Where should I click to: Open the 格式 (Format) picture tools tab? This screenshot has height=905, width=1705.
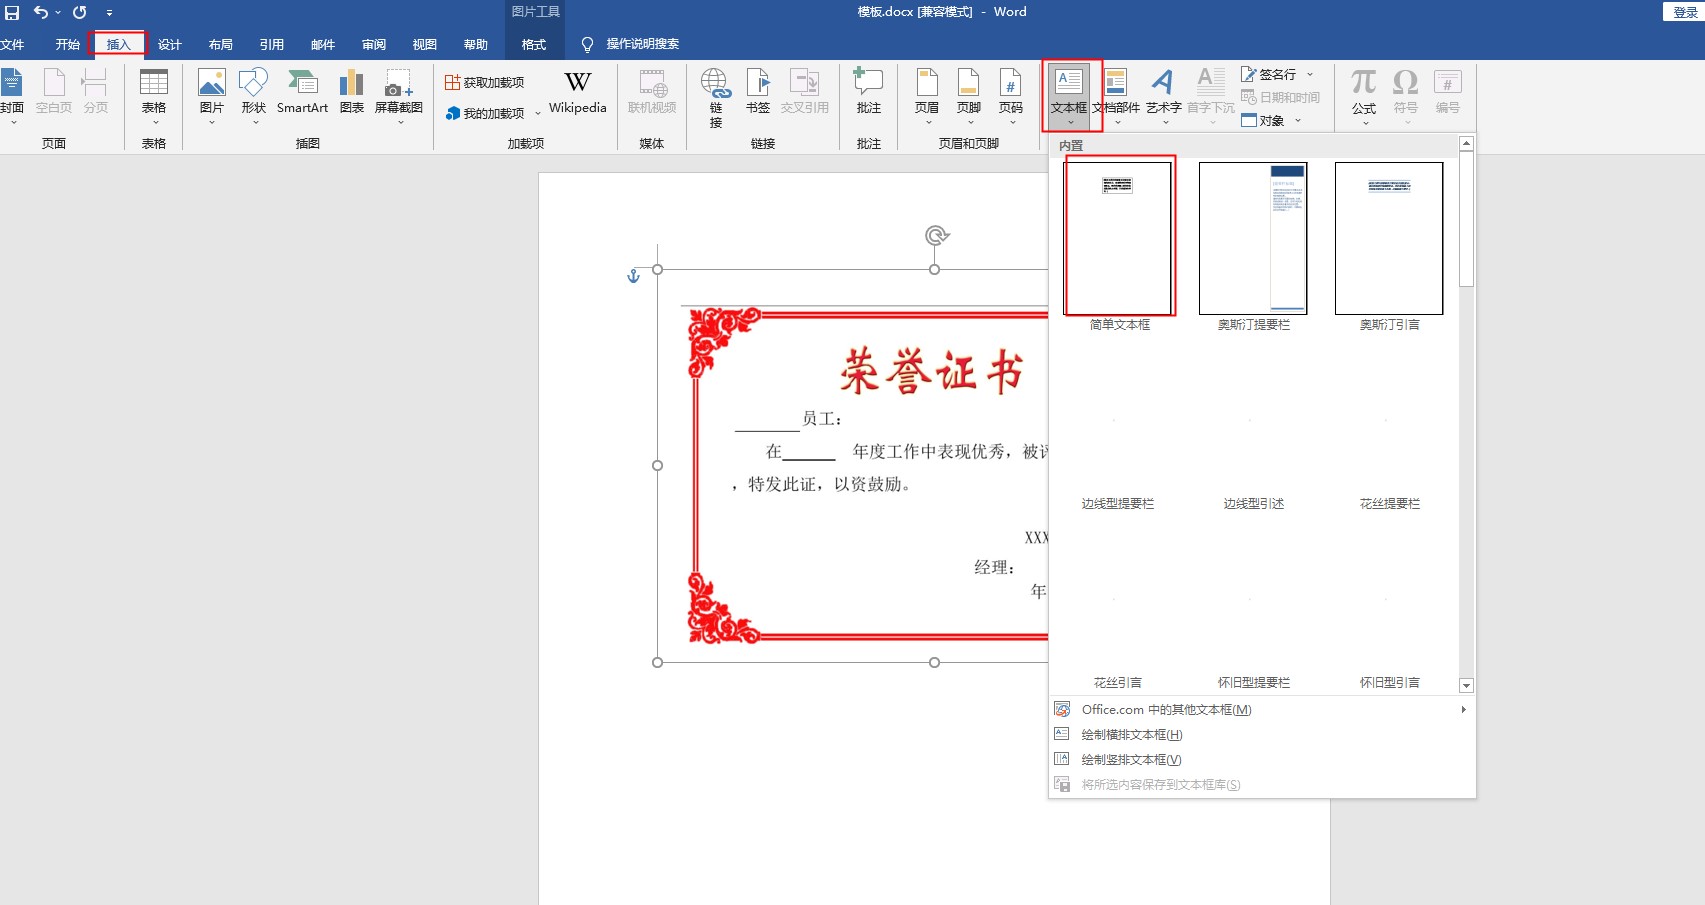coord(534,44)
